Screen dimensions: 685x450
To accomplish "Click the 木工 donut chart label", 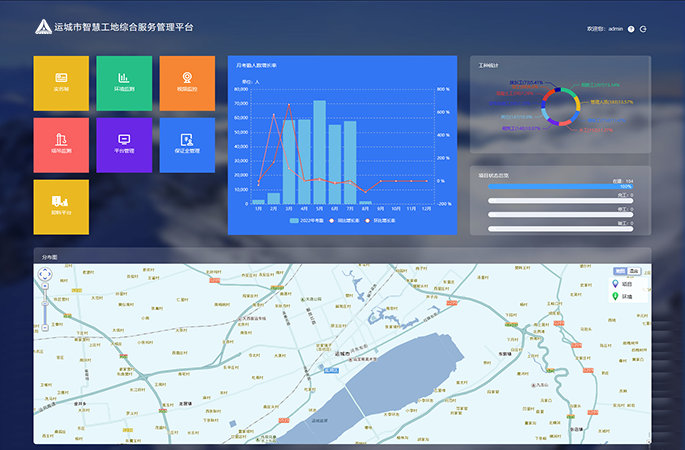I will [x=596, y=130].
